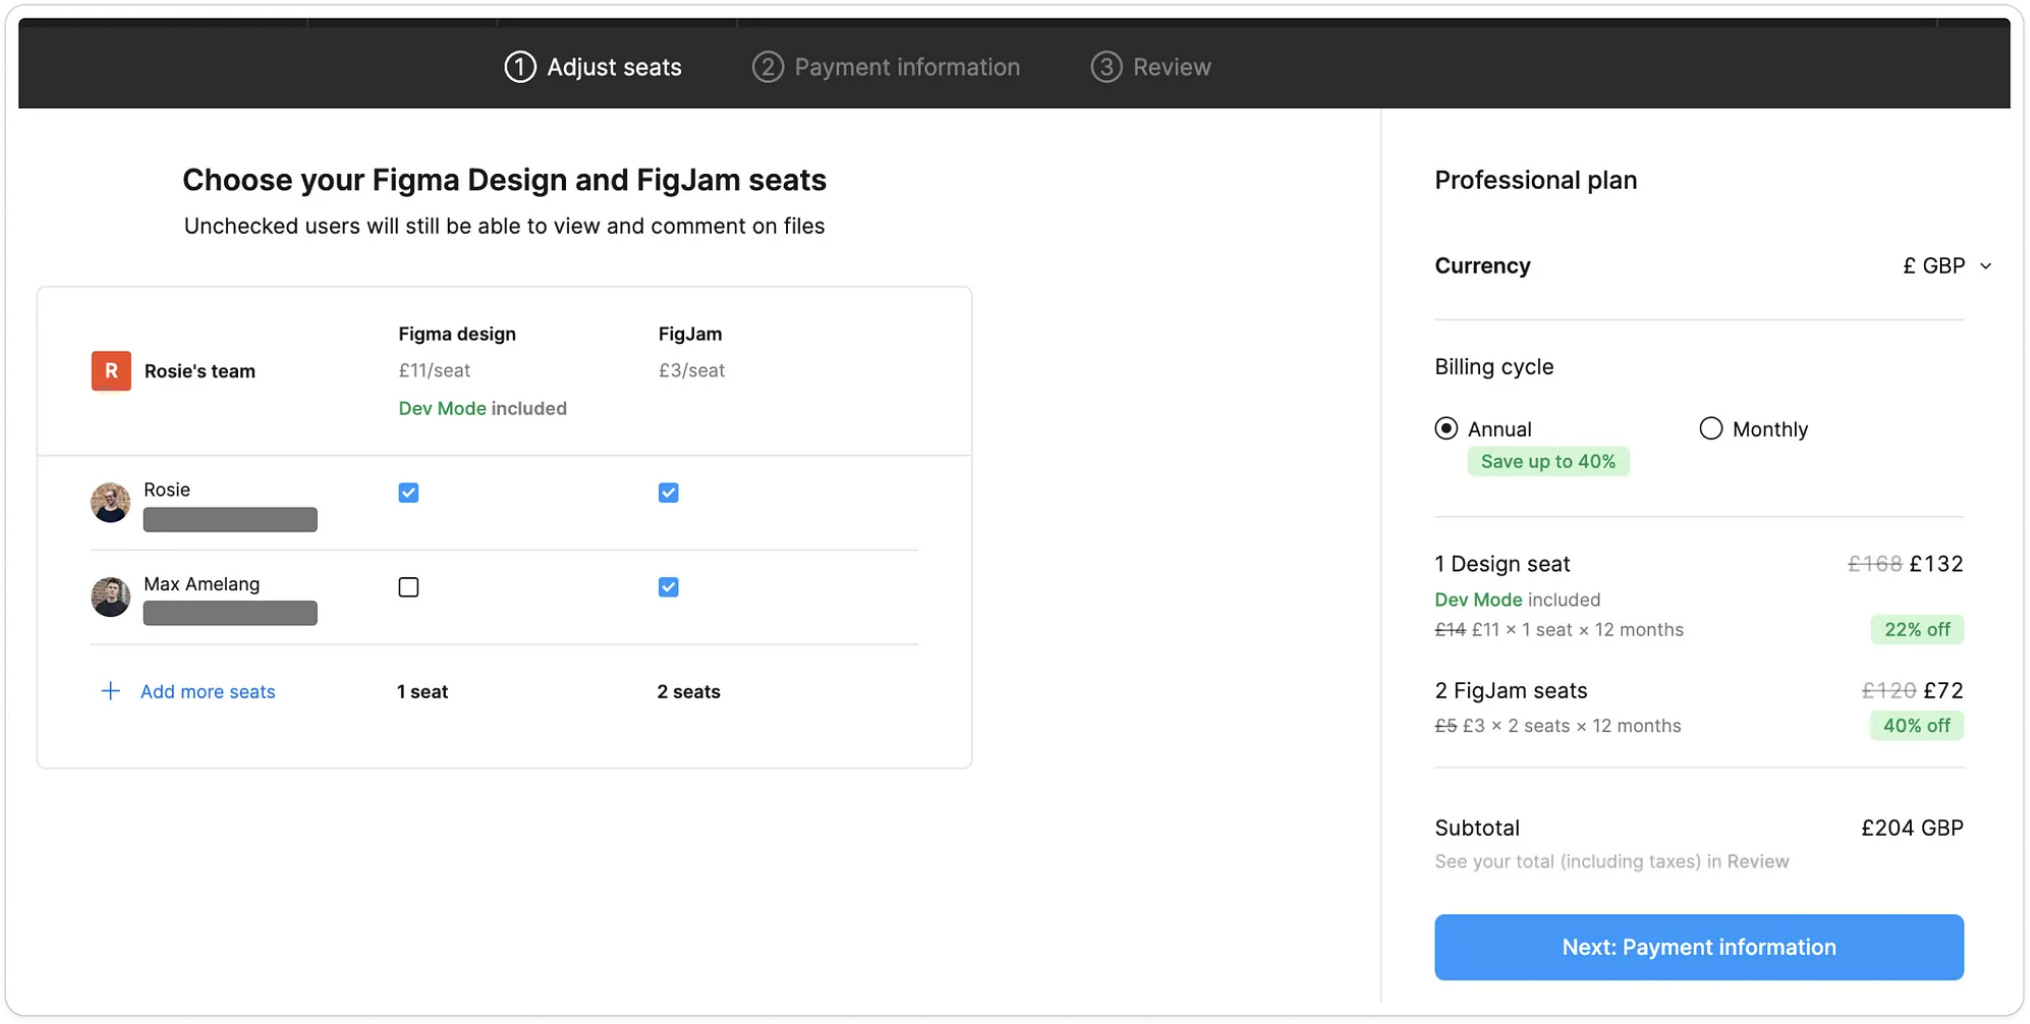Click the £3/seat price text
This screenshot has width=2030, height=1024.
click(691, 370)
